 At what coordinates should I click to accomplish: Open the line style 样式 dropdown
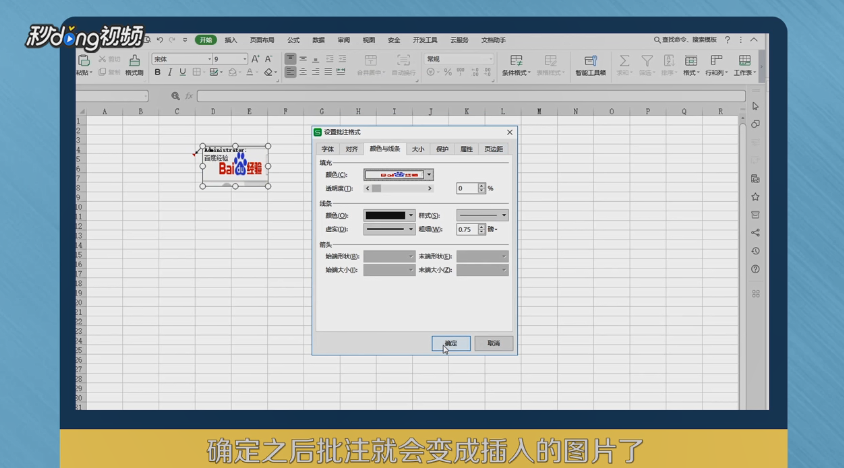pyautogui.click(x=503, y=215)
